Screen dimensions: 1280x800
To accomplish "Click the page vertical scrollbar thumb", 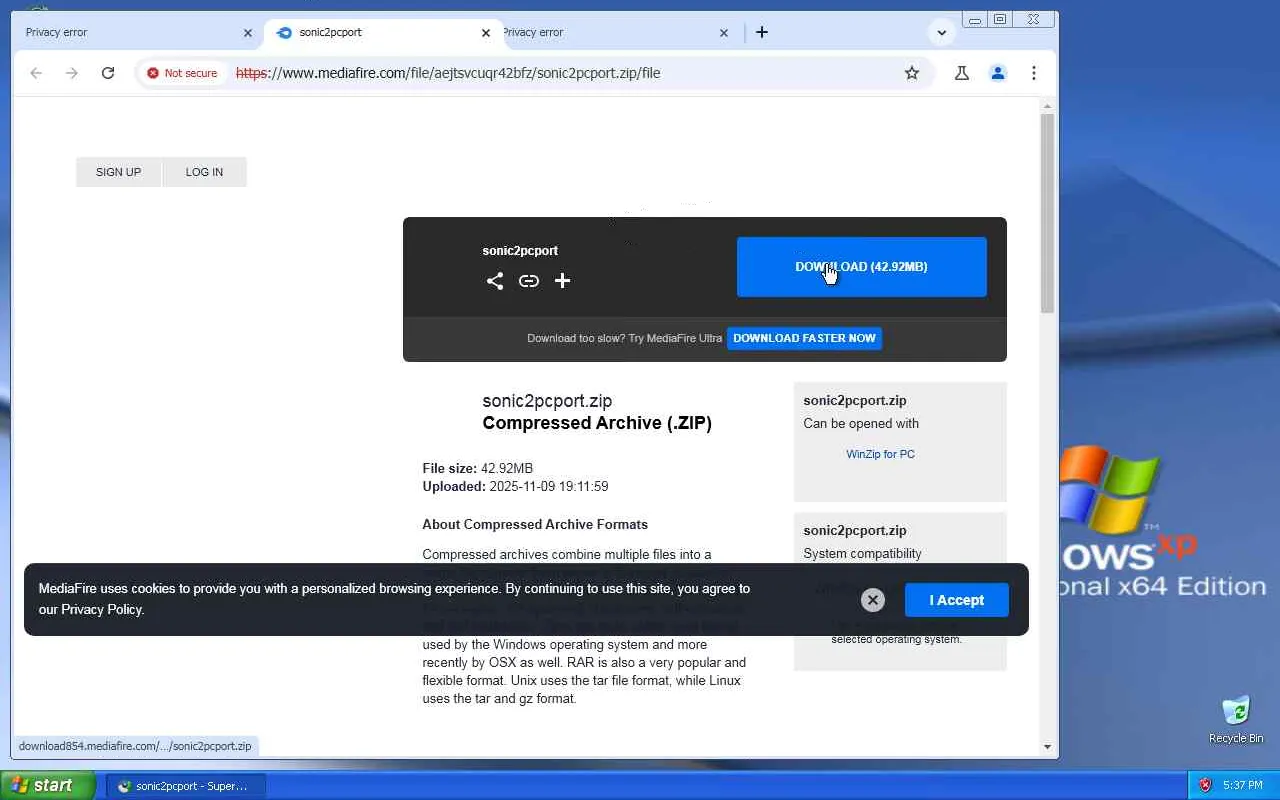I will (x=1047, y=213).
